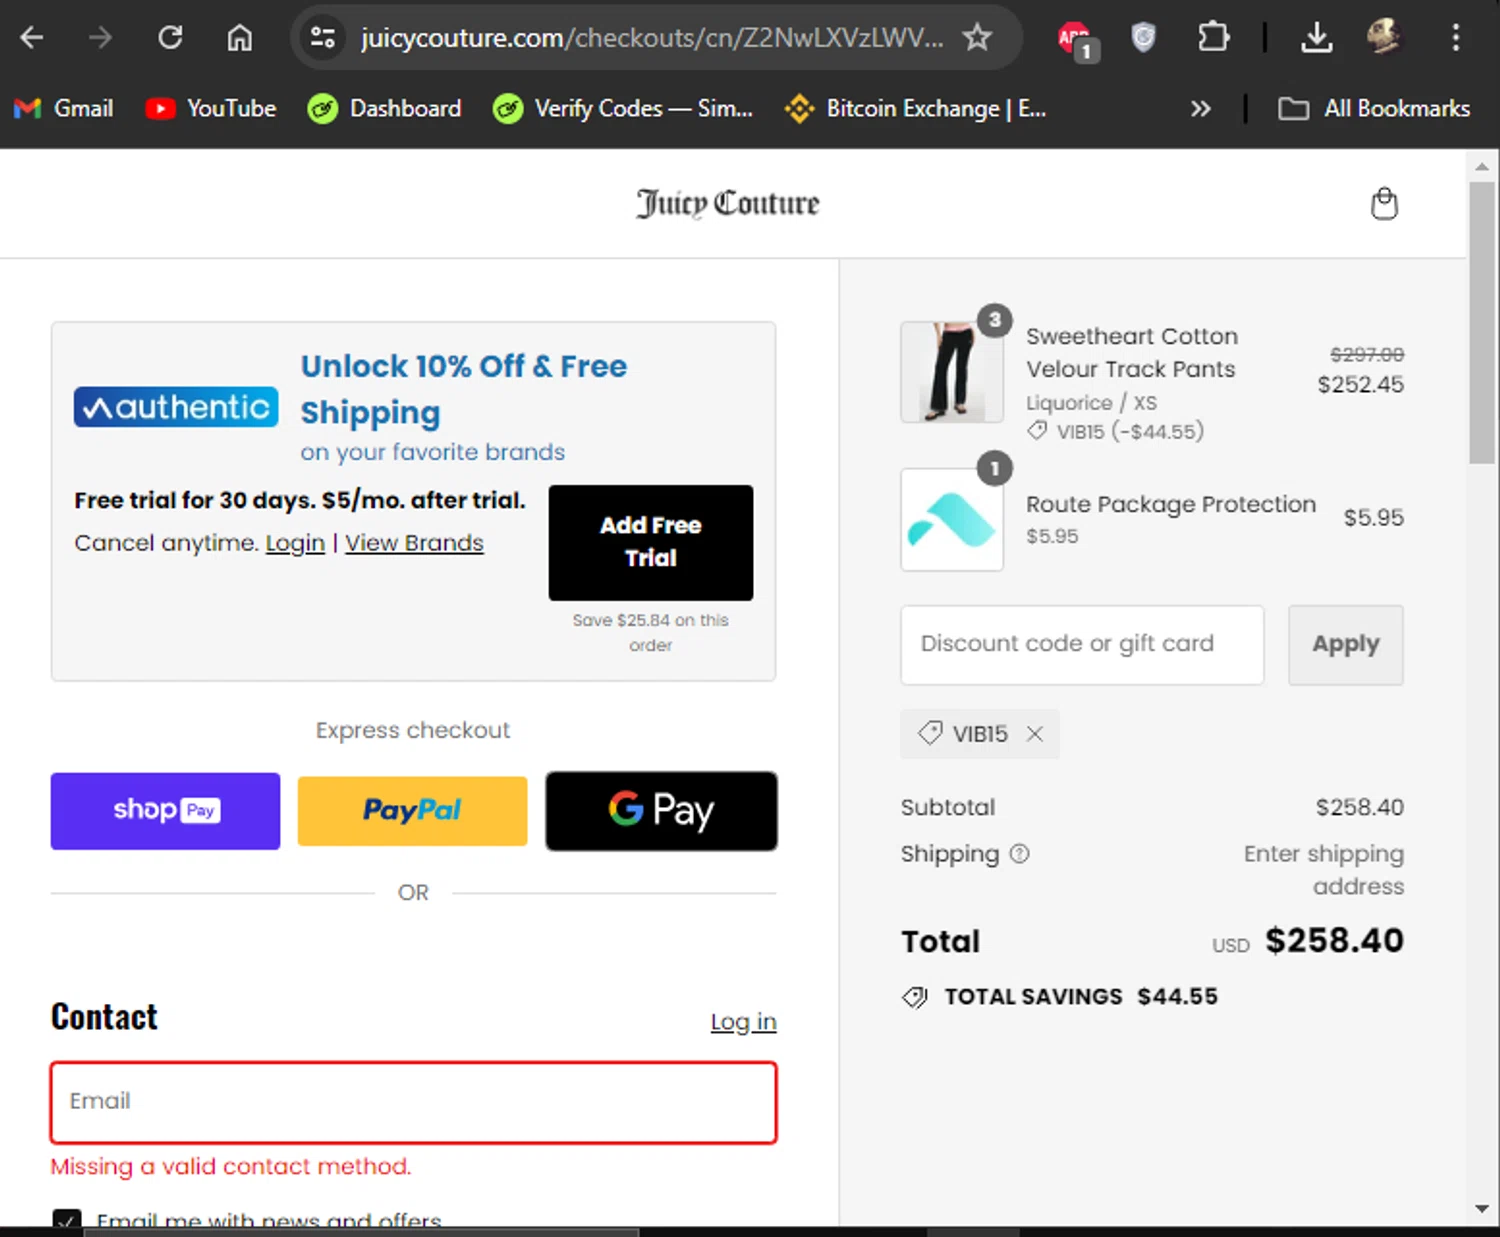Screen dimensions: 1500x1237
Task: Focus the Email input field
Action: [x=413, y=1102]
